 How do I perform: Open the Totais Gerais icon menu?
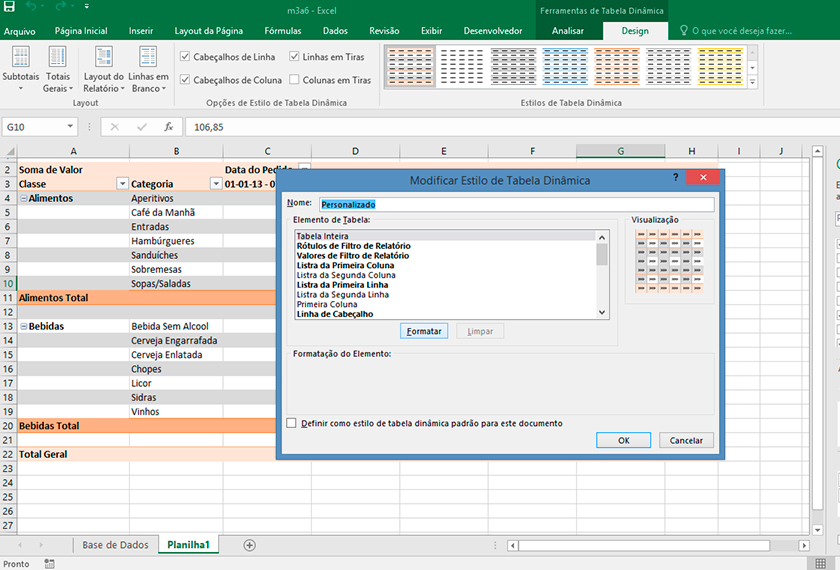(57, 69)
